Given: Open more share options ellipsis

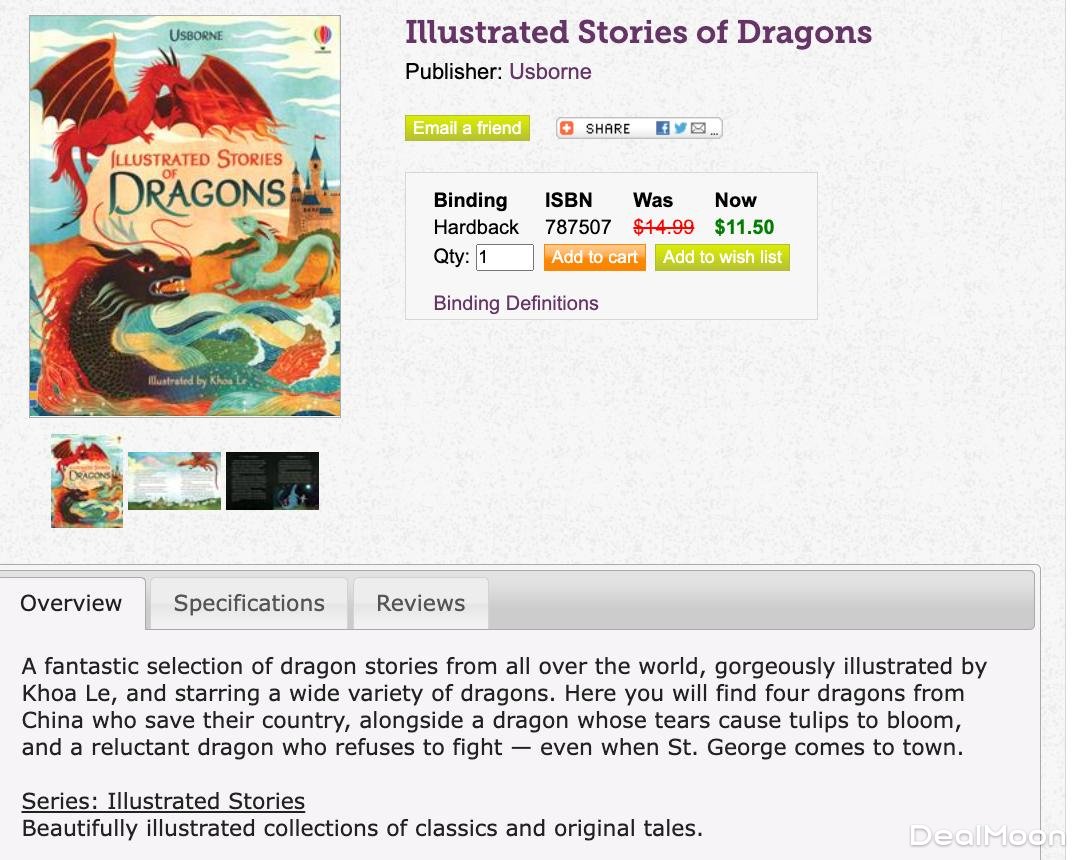Looking at the screenshot, I should (714, 130).
